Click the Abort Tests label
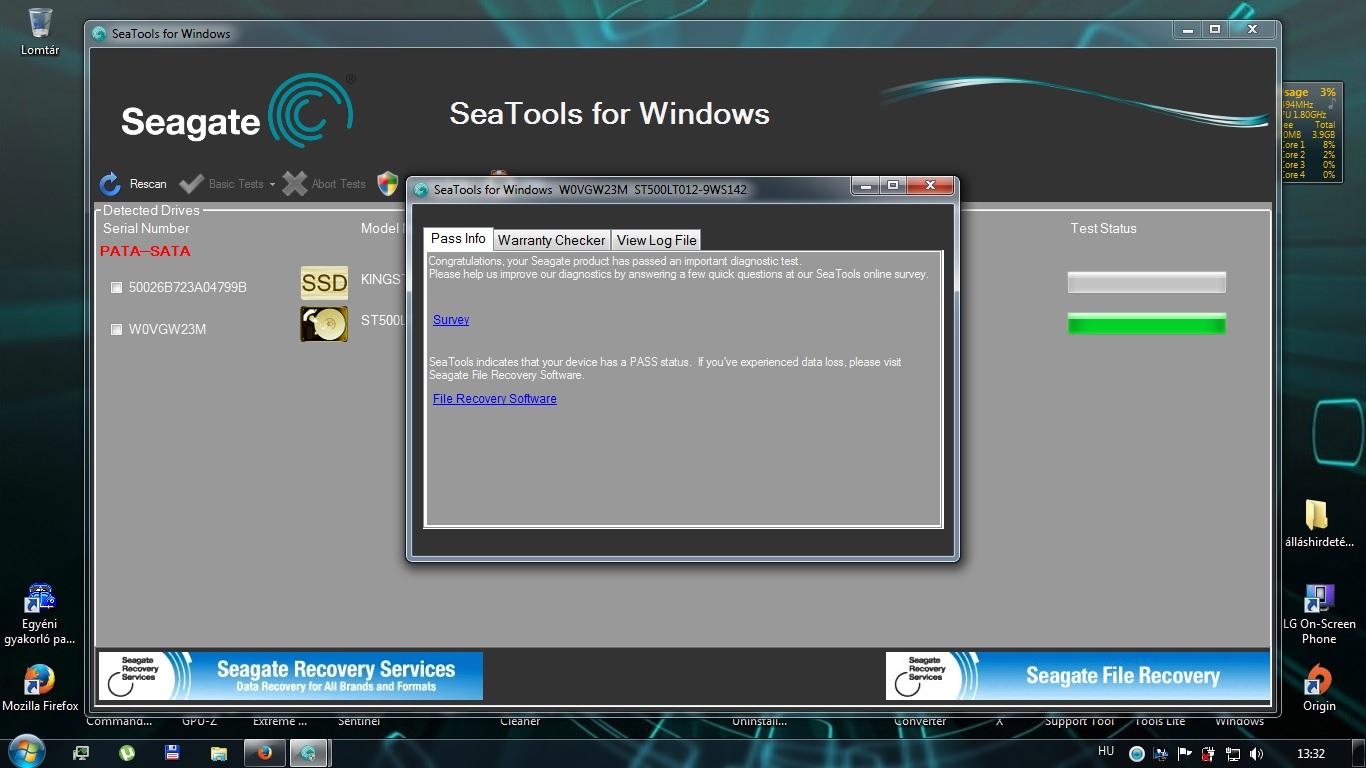 [x=338, y=184]
